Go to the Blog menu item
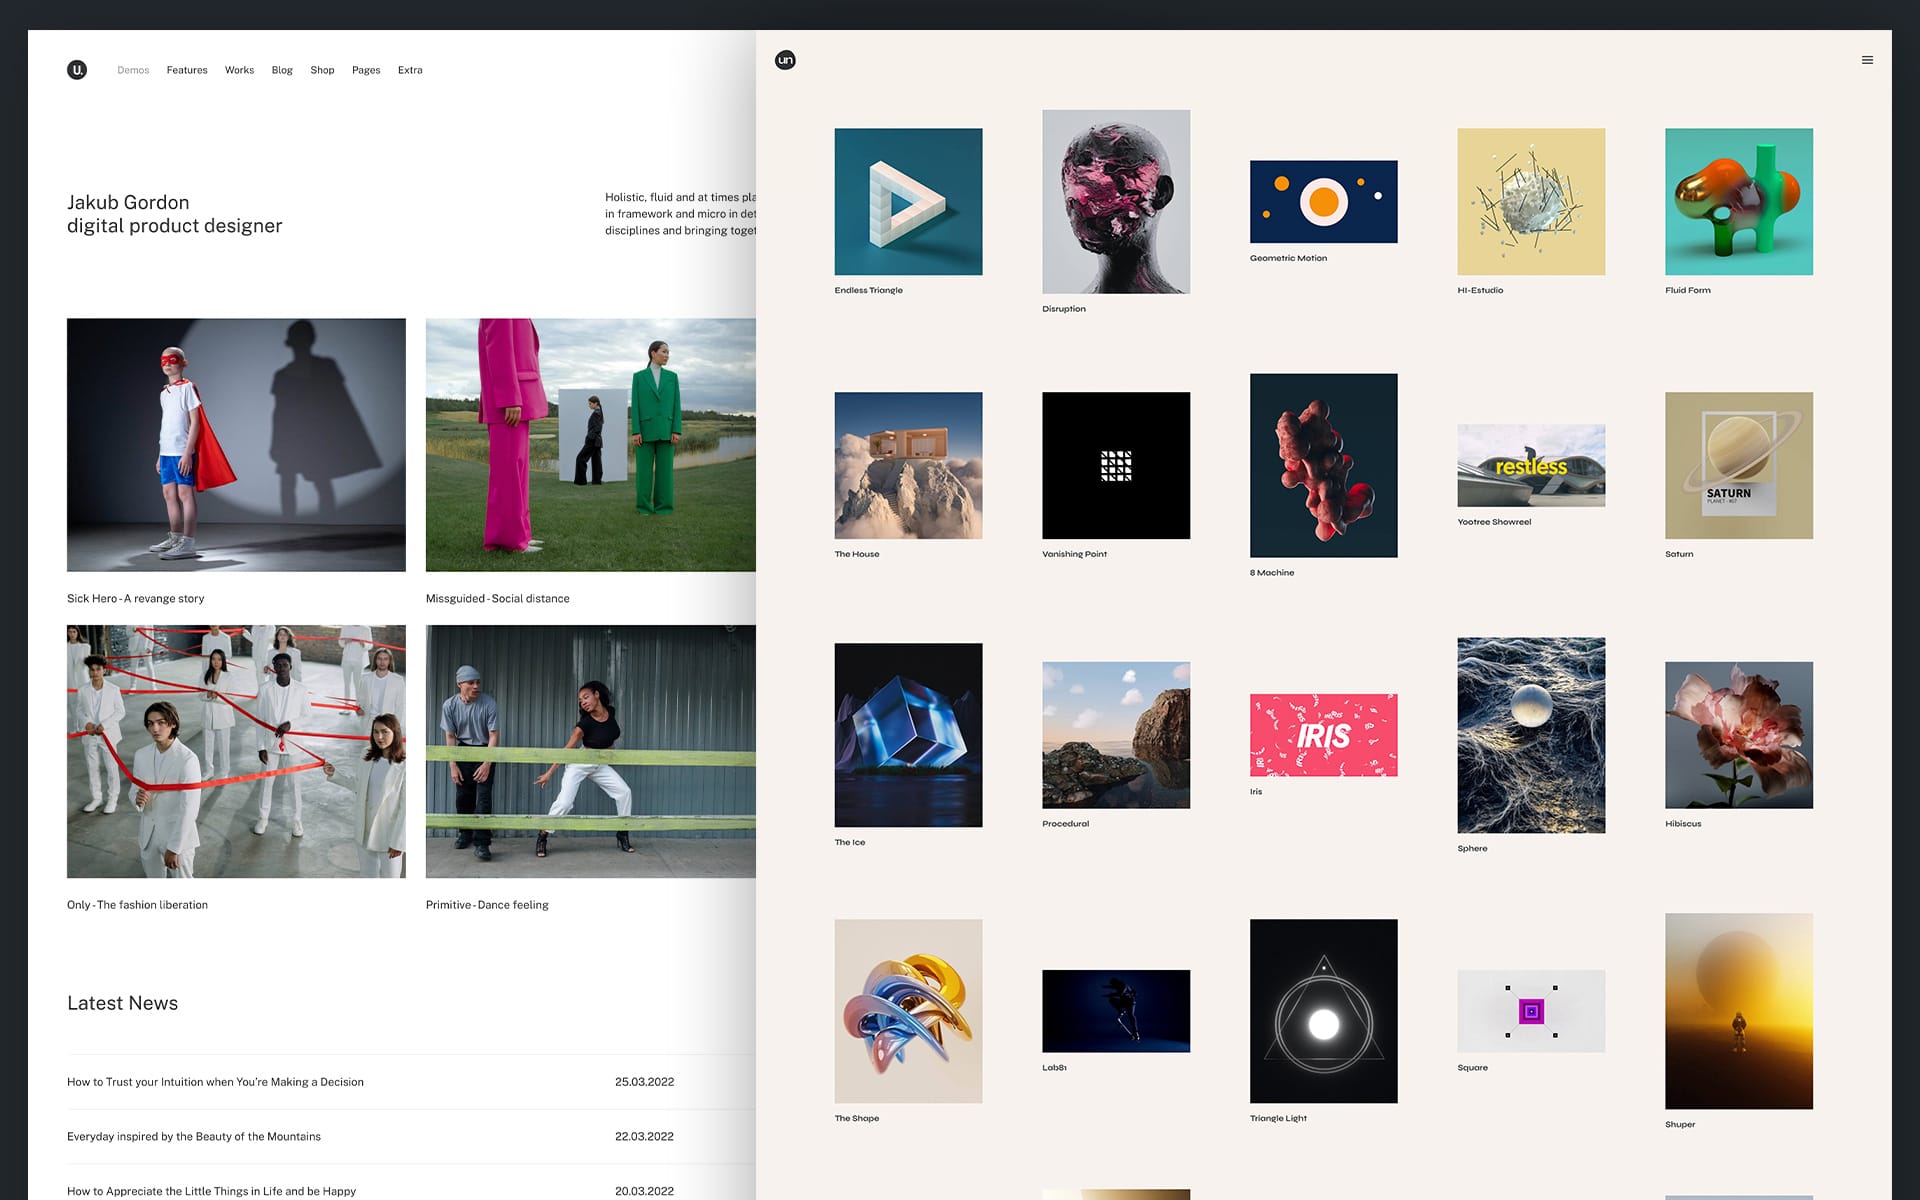This screenshot has height=1200, width=1920. click(x=282, y=70)
